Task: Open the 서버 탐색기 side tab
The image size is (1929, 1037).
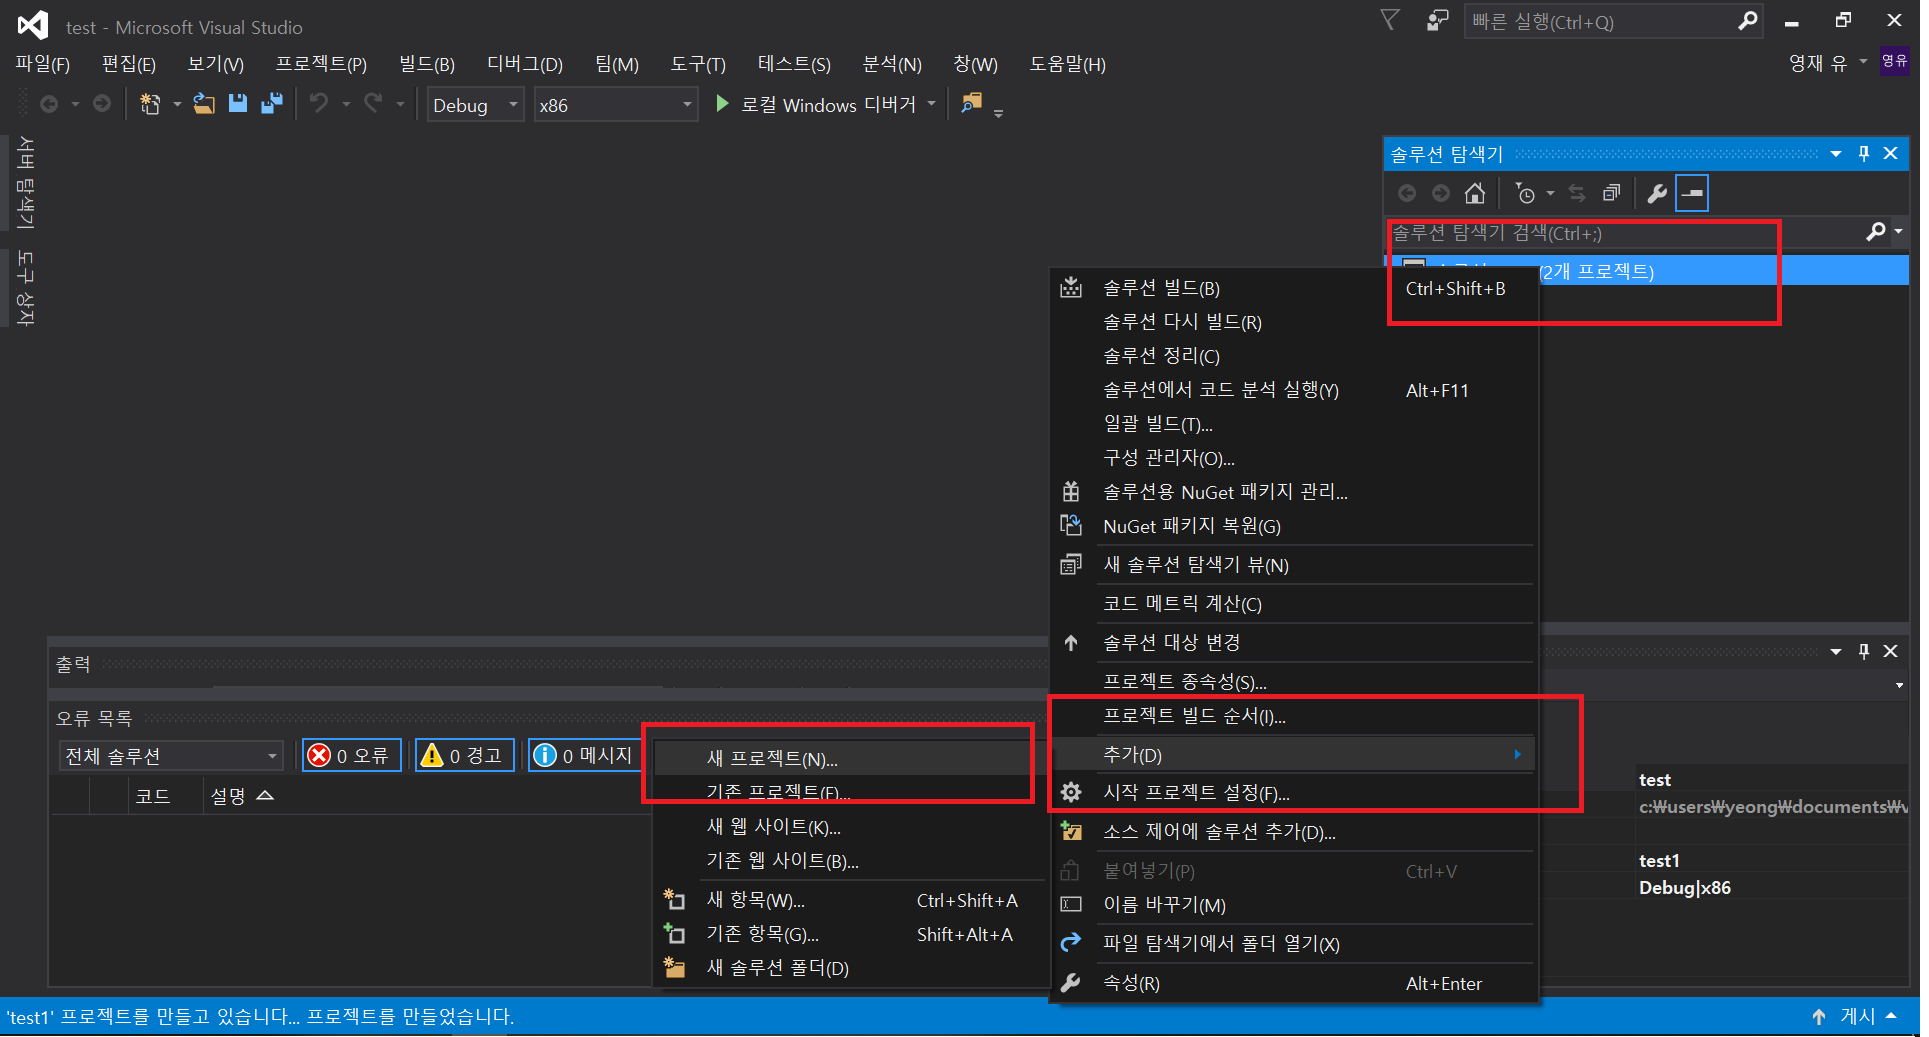Action: click(25, 183)
